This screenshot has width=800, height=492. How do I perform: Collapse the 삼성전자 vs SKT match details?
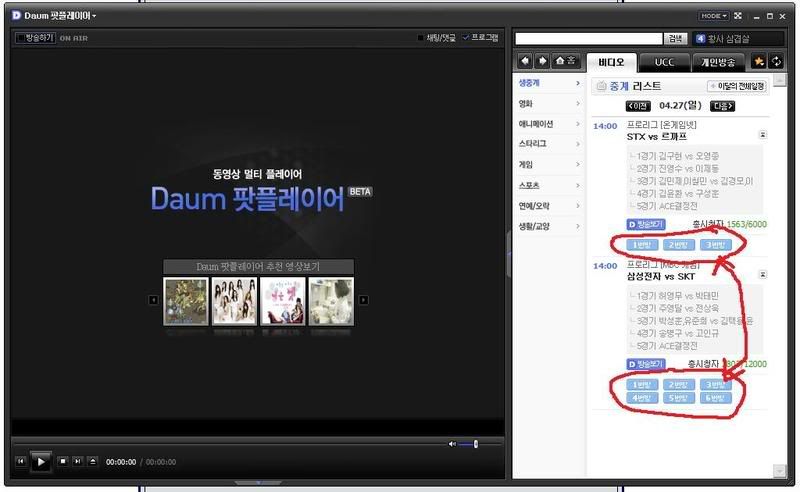pyautogui.click(x=763, y=275)
